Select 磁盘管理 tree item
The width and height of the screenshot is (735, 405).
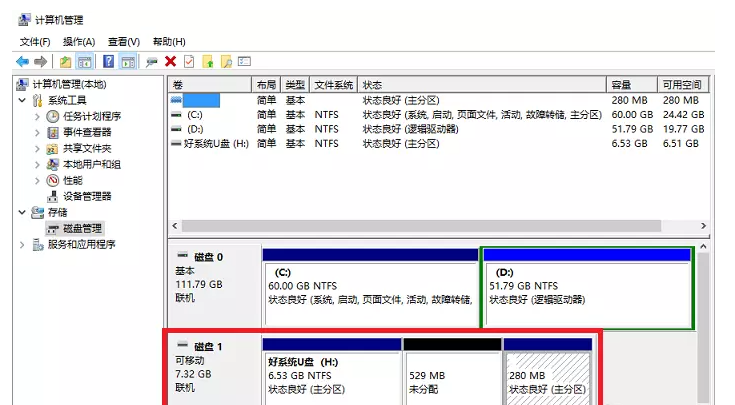82,229
